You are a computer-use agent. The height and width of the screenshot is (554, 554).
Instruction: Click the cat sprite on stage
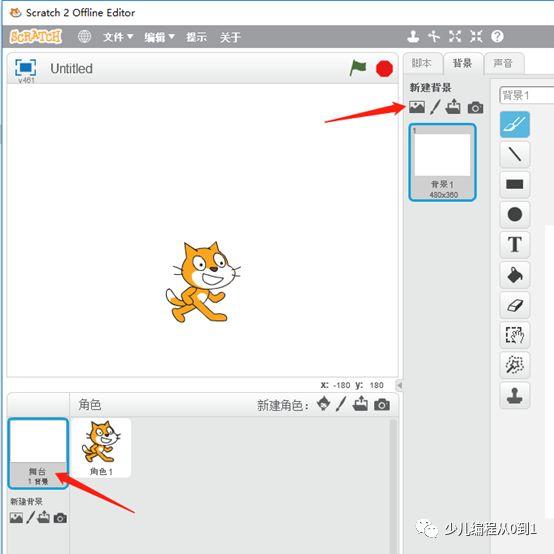(x=203, y=282)
